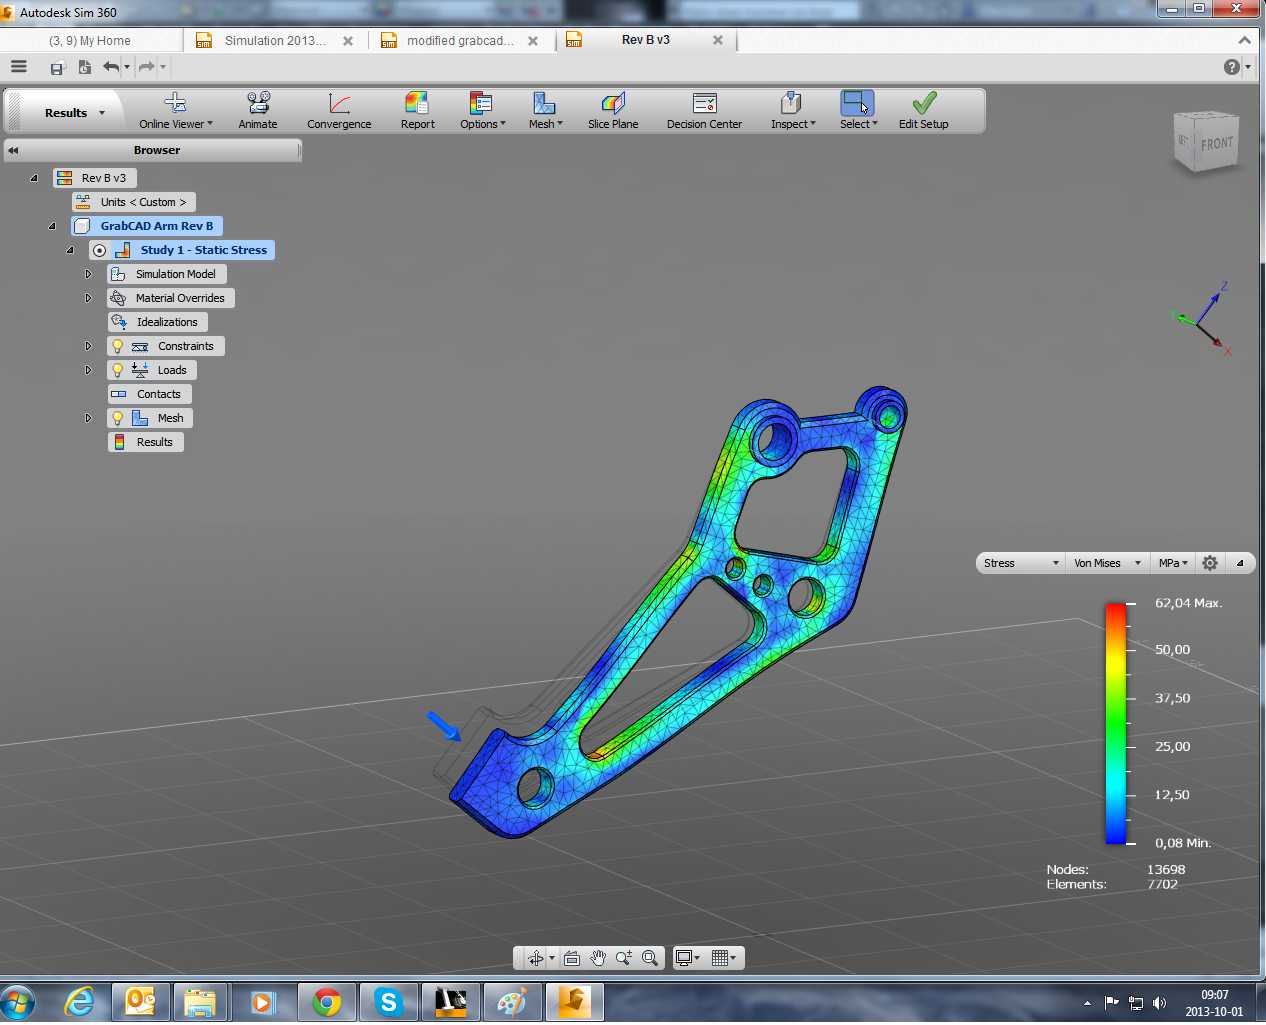Viewport: 1266px width, 1025px height.
Task: Activate Study 1 radio button
Action: pyautogui.click(x=99, y=250)
